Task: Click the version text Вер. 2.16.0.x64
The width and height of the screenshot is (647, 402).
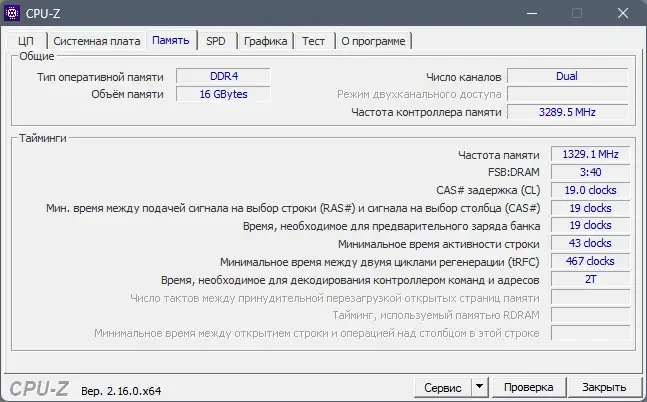Action: click(x=121, y=391)
